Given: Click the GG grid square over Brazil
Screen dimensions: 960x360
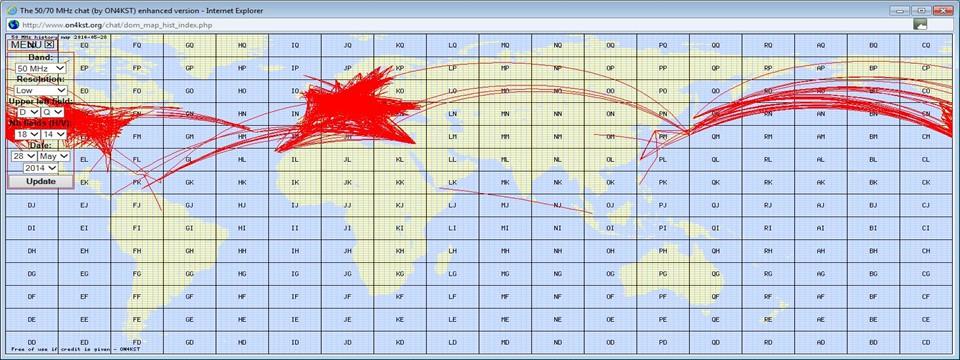Looking at the screenshot, I should (190, 273).
